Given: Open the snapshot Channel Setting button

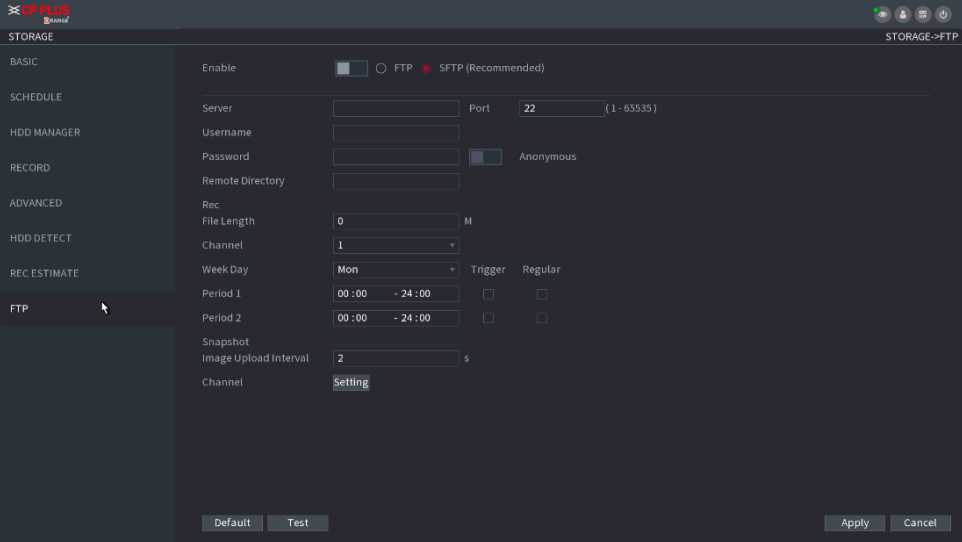Looking at the screenshot, I should pos(351,382).
